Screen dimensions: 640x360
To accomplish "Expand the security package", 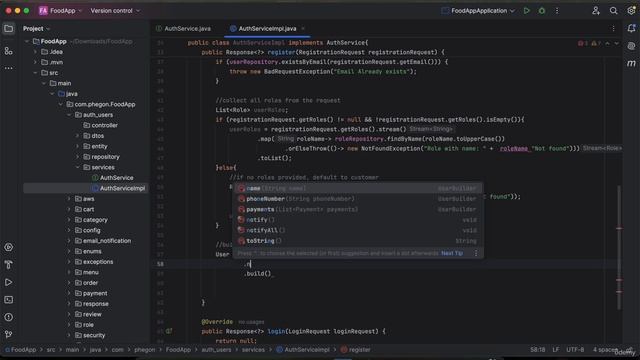I will tap(69, 335).
